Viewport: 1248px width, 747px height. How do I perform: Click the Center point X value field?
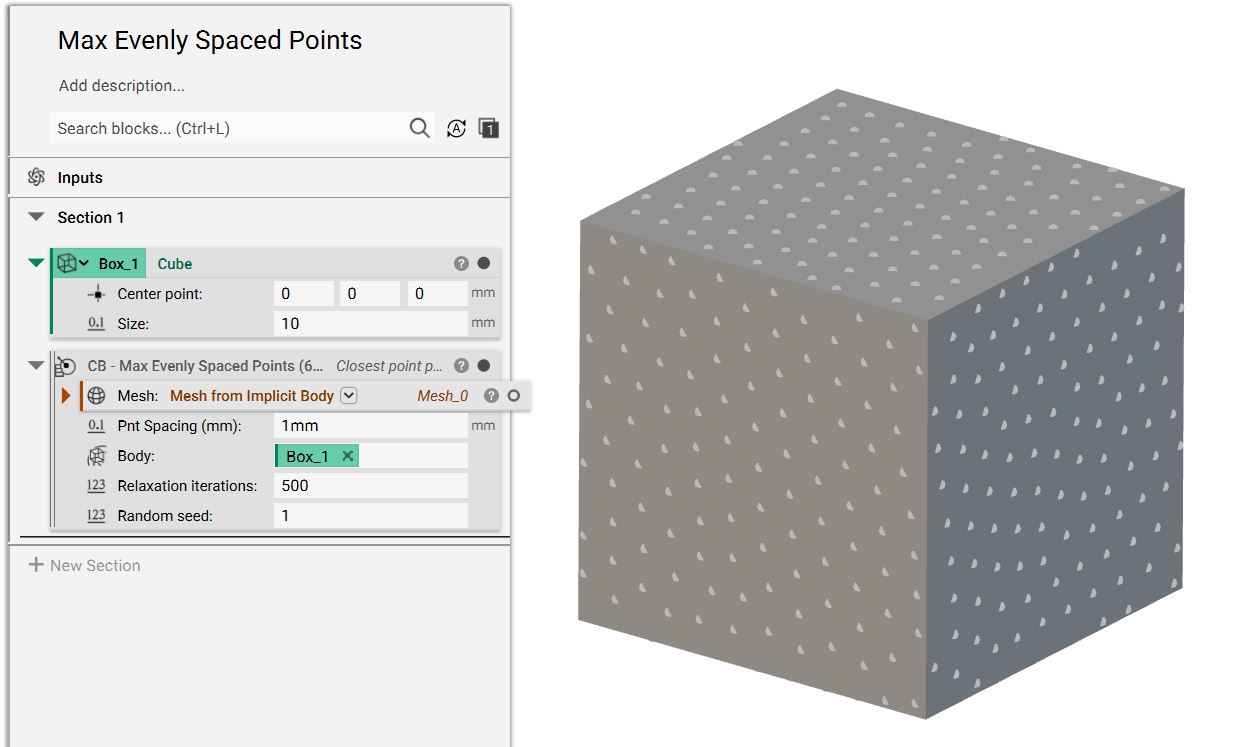click(x=304, y=294)
